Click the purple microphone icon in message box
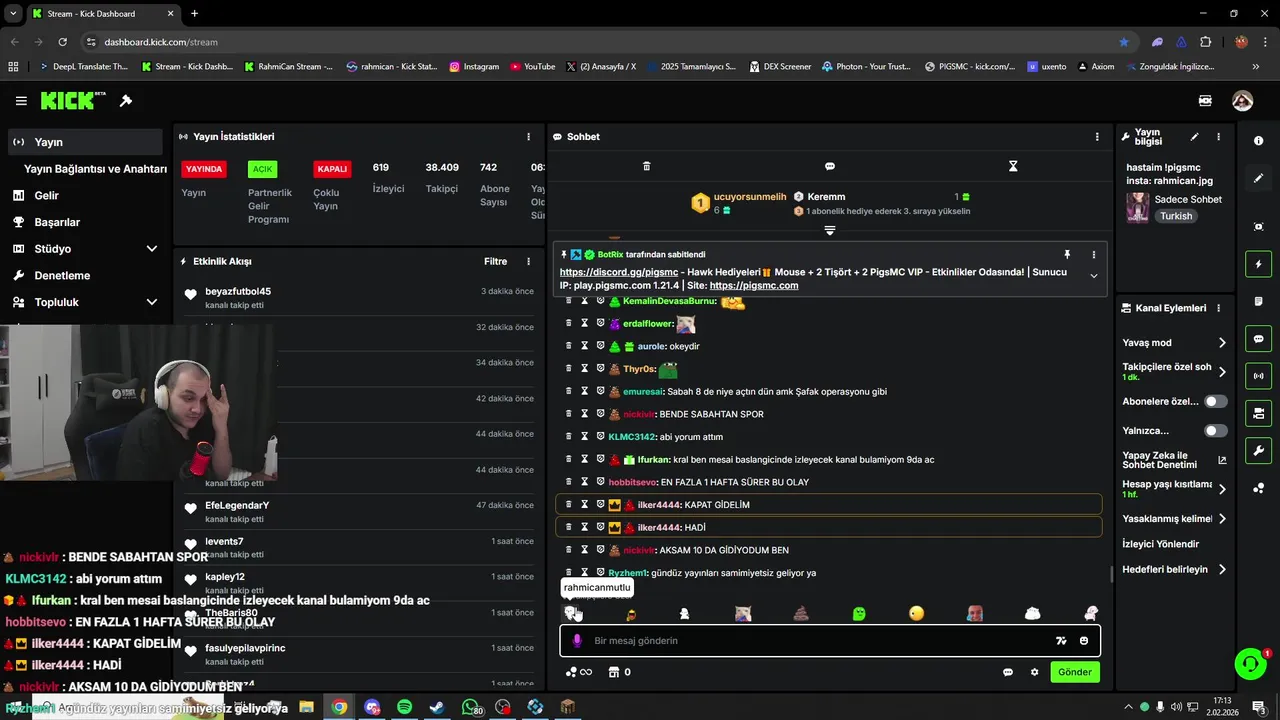 click(577, 641)
